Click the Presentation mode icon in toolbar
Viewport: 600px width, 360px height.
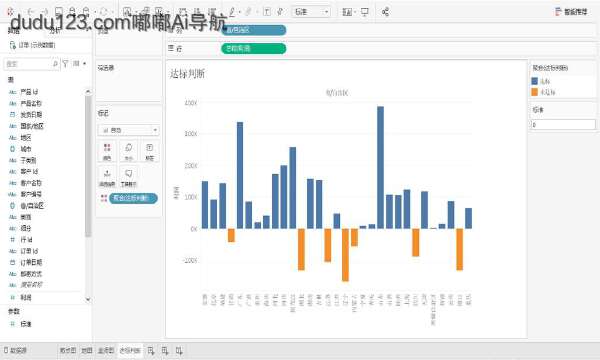click(365, 12)
